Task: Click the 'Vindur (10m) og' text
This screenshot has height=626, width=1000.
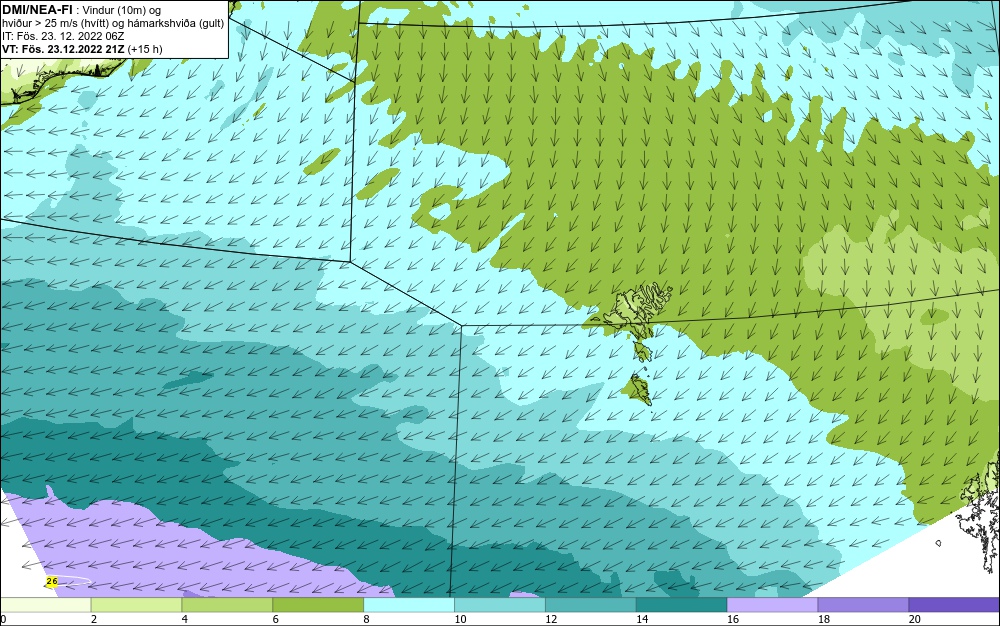Action: pos(122,10)
